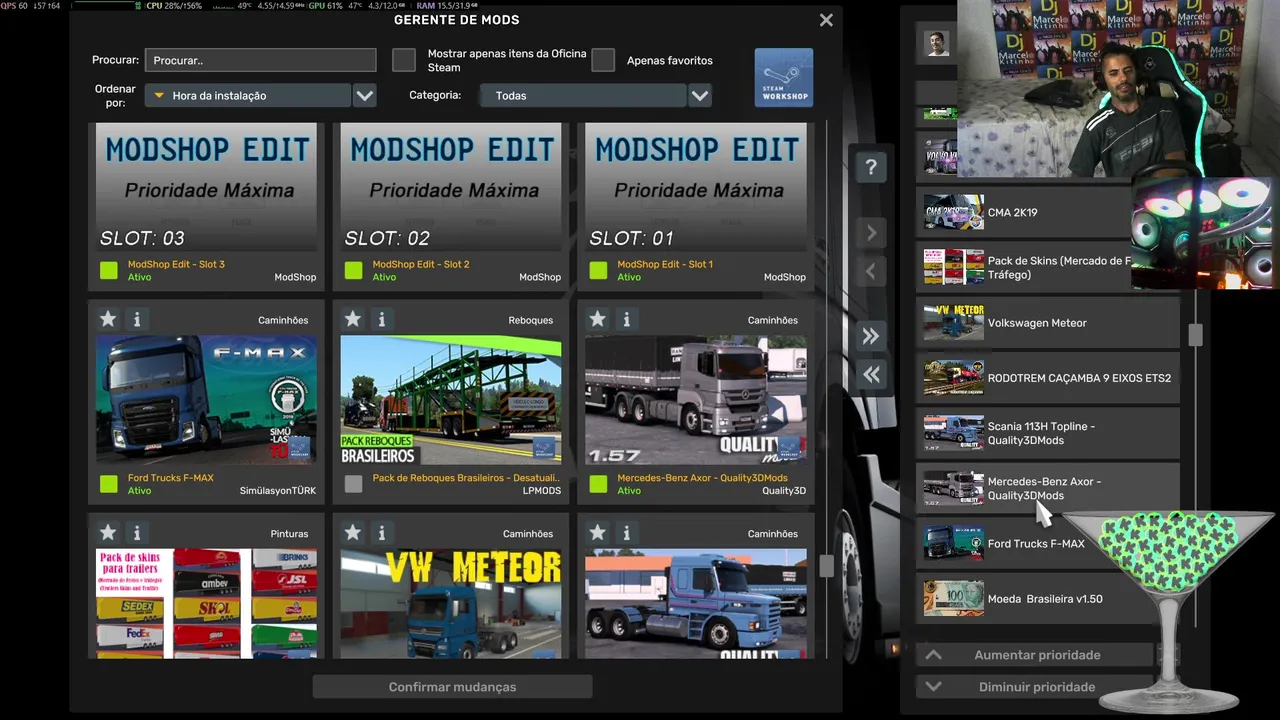Favorite the Pinturas skins pack star
This screenshot has width=1280, height=720.
[108, 533]
